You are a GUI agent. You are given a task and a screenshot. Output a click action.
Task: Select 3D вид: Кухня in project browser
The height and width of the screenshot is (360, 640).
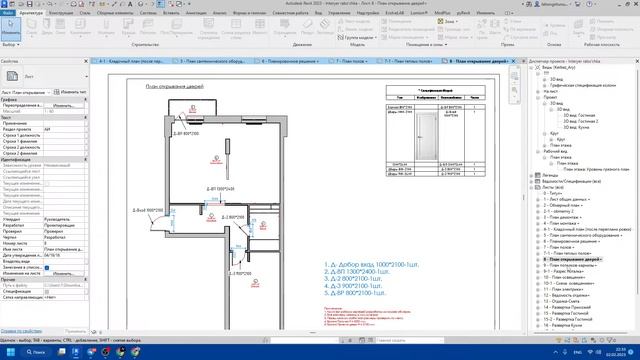coord(576,127)
